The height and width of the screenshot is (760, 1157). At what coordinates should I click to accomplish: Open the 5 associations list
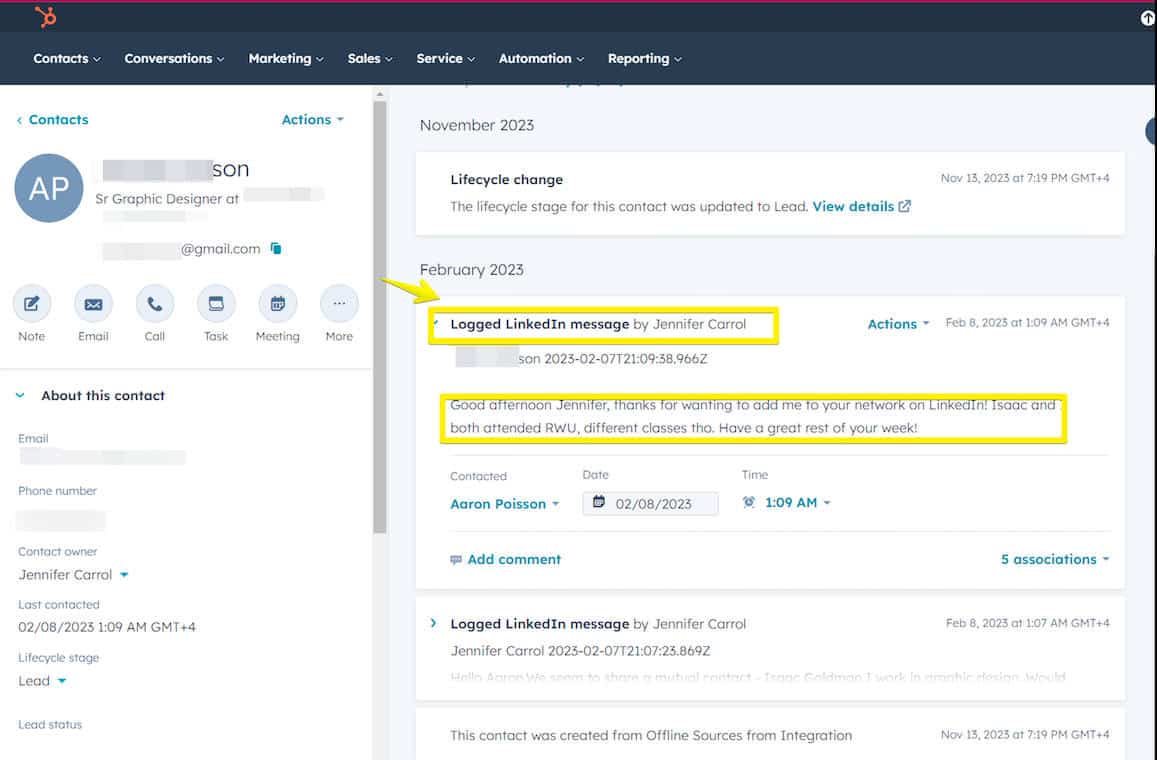click(x=1054, y=559)
